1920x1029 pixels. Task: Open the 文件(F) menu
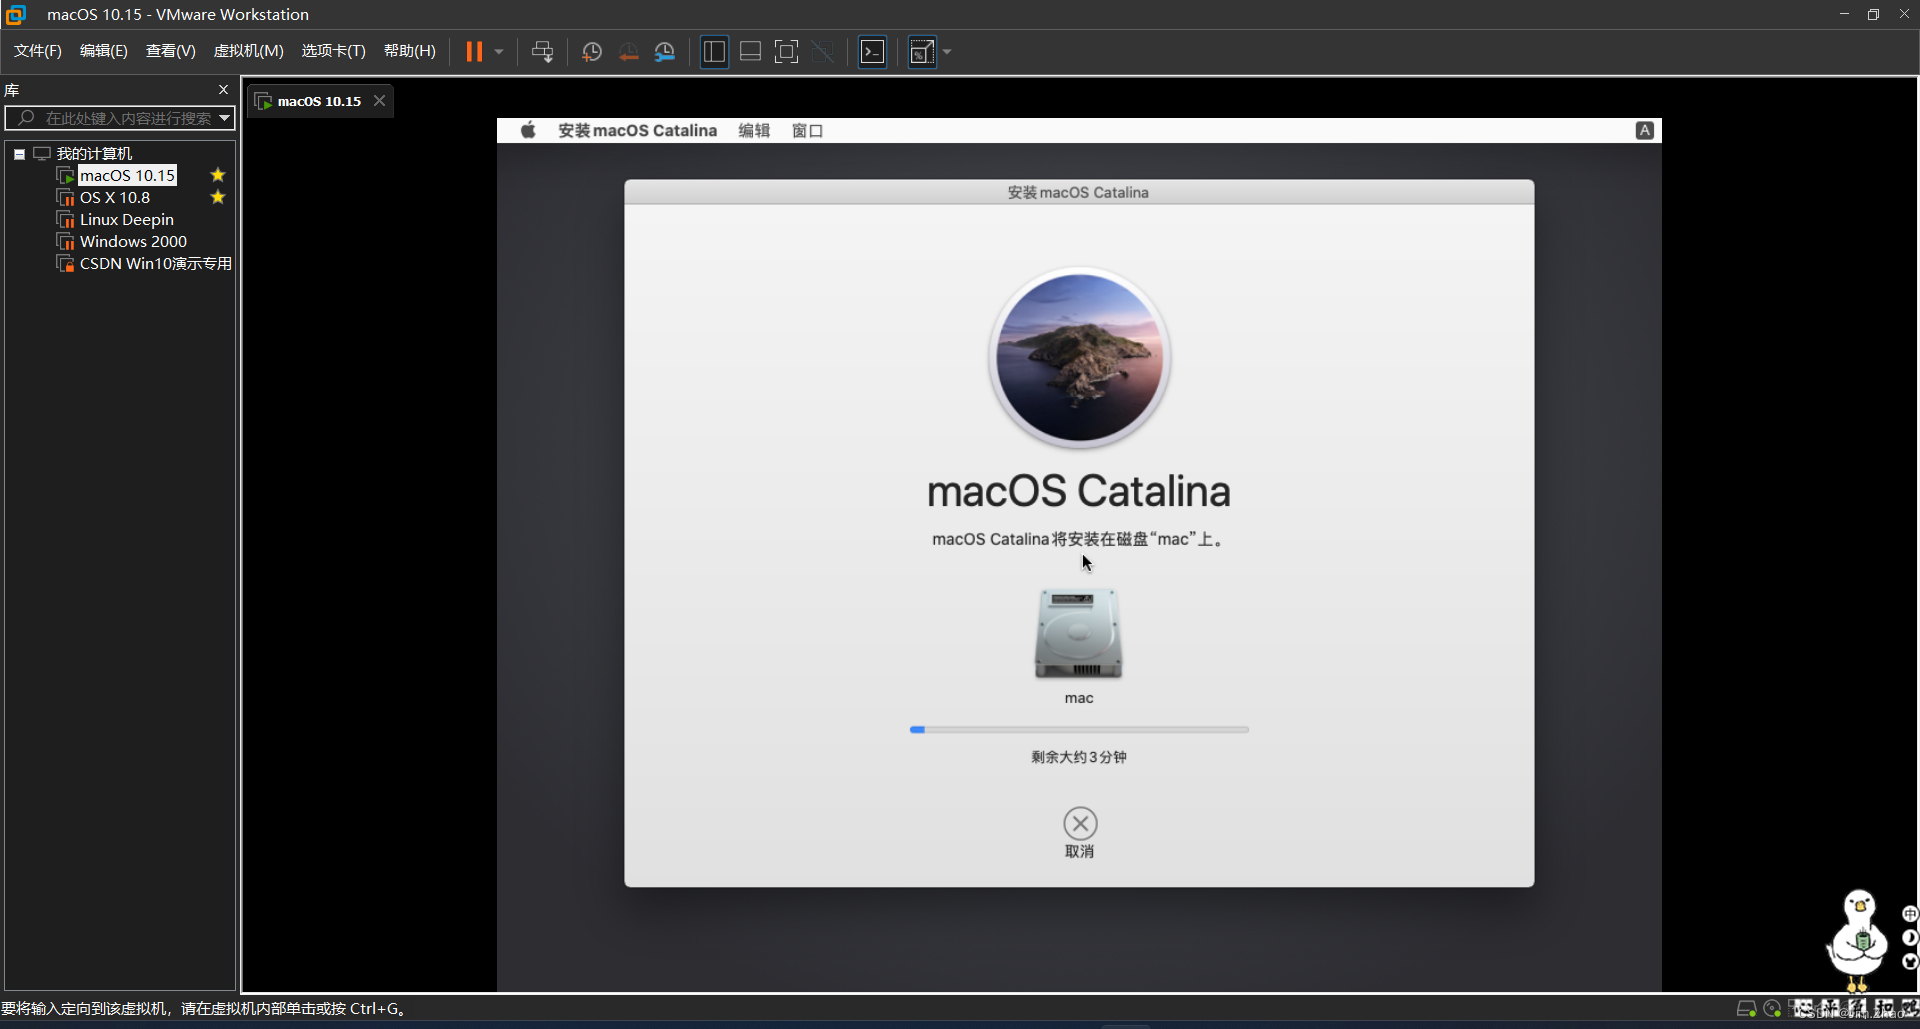point(38,51)
